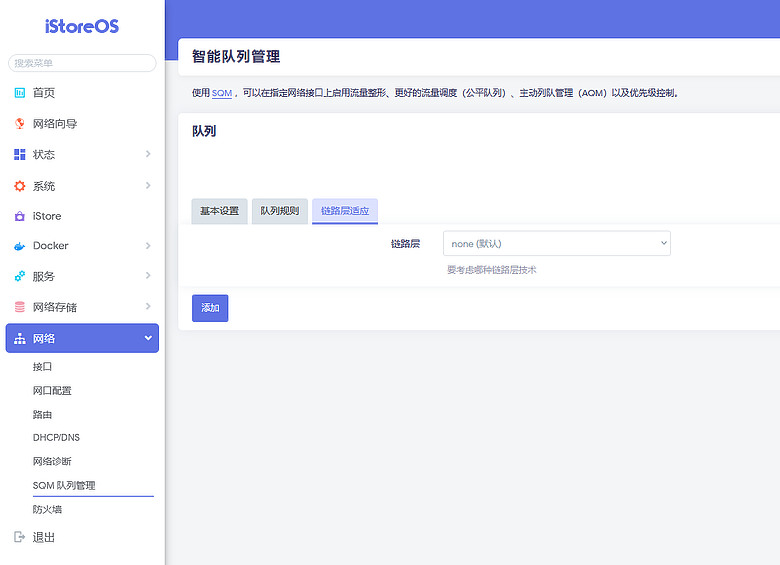The image size is (780, 565).
Task: Open 首页 in the sidebar
Action: (x=44, y=93)
